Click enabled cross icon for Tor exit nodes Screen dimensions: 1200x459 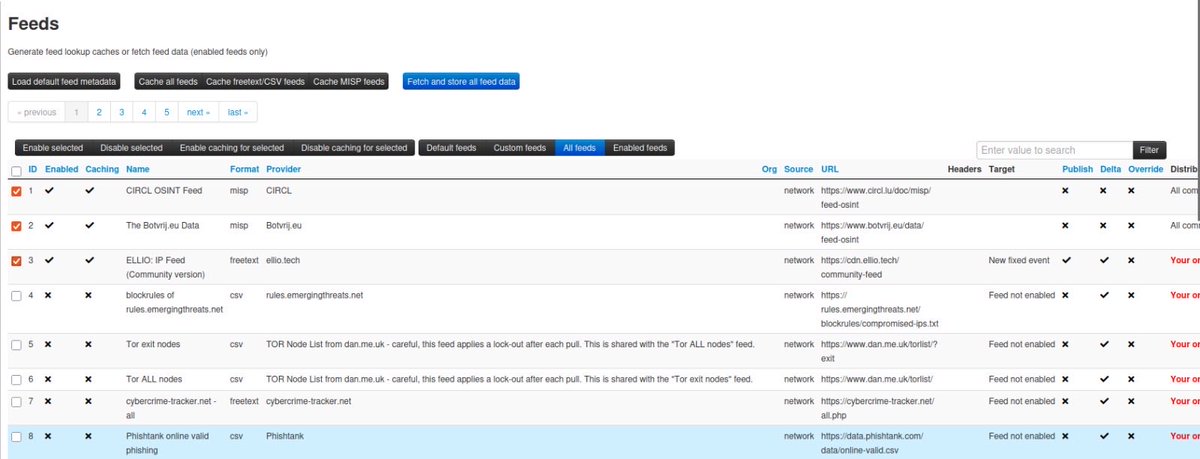(49, 344)
